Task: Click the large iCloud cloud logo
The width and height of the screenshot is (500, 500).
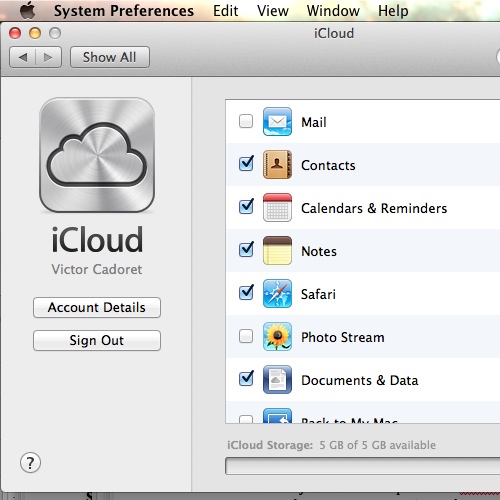Action: (x=97, y=155)
